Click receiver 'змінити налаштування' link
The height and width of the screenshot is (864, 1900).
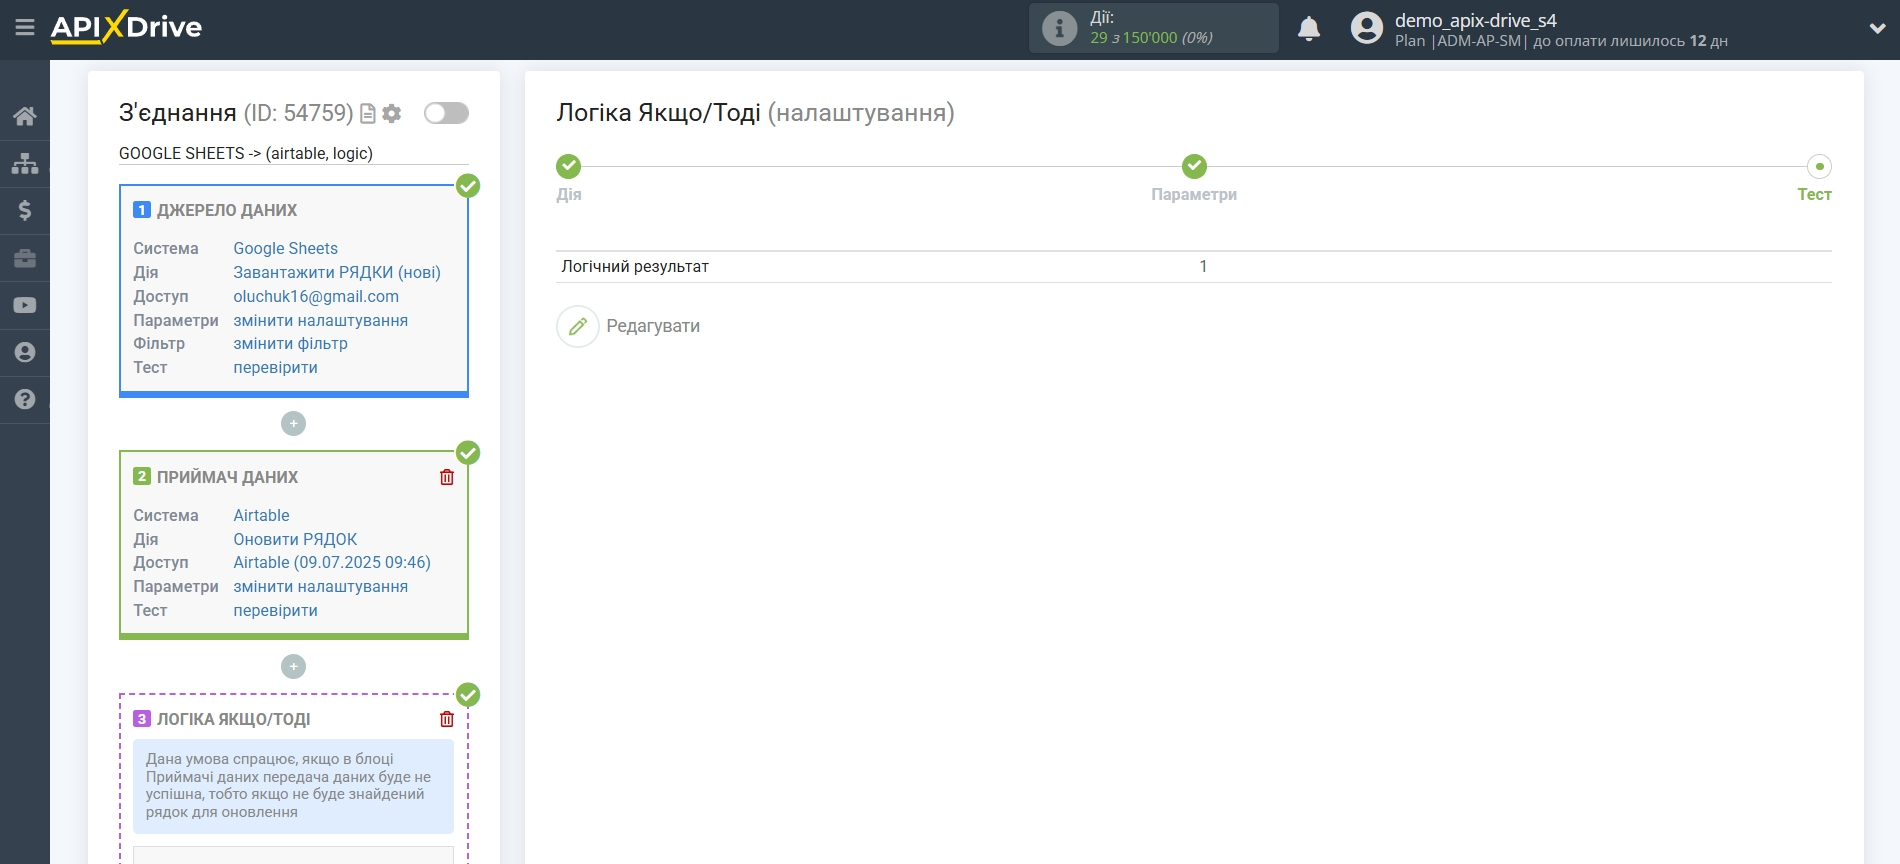coord(320,586)
